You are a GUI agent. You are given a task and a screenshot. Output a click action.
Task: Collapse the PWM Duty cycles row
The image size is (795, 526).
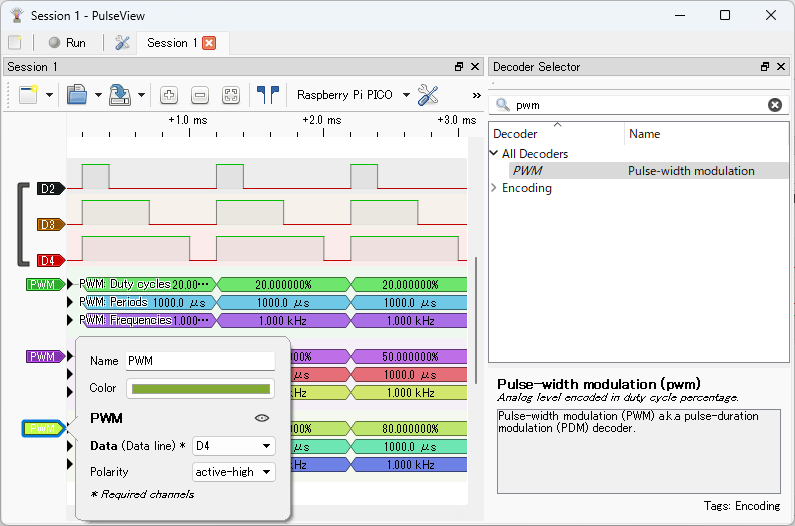pos(70,284)
